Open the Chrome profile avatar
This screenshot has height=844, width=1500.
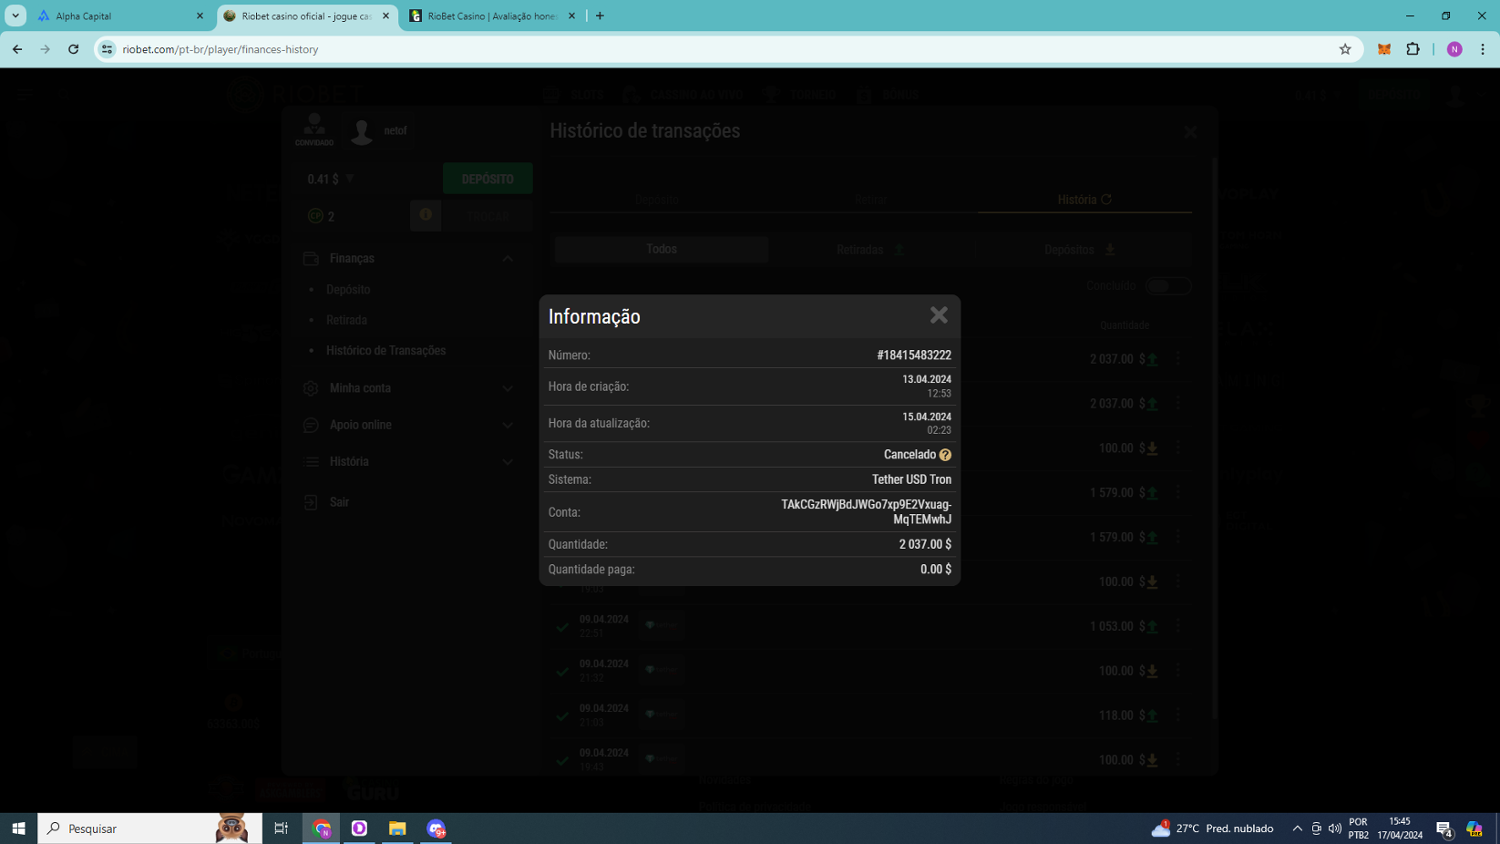(1454, 49)
